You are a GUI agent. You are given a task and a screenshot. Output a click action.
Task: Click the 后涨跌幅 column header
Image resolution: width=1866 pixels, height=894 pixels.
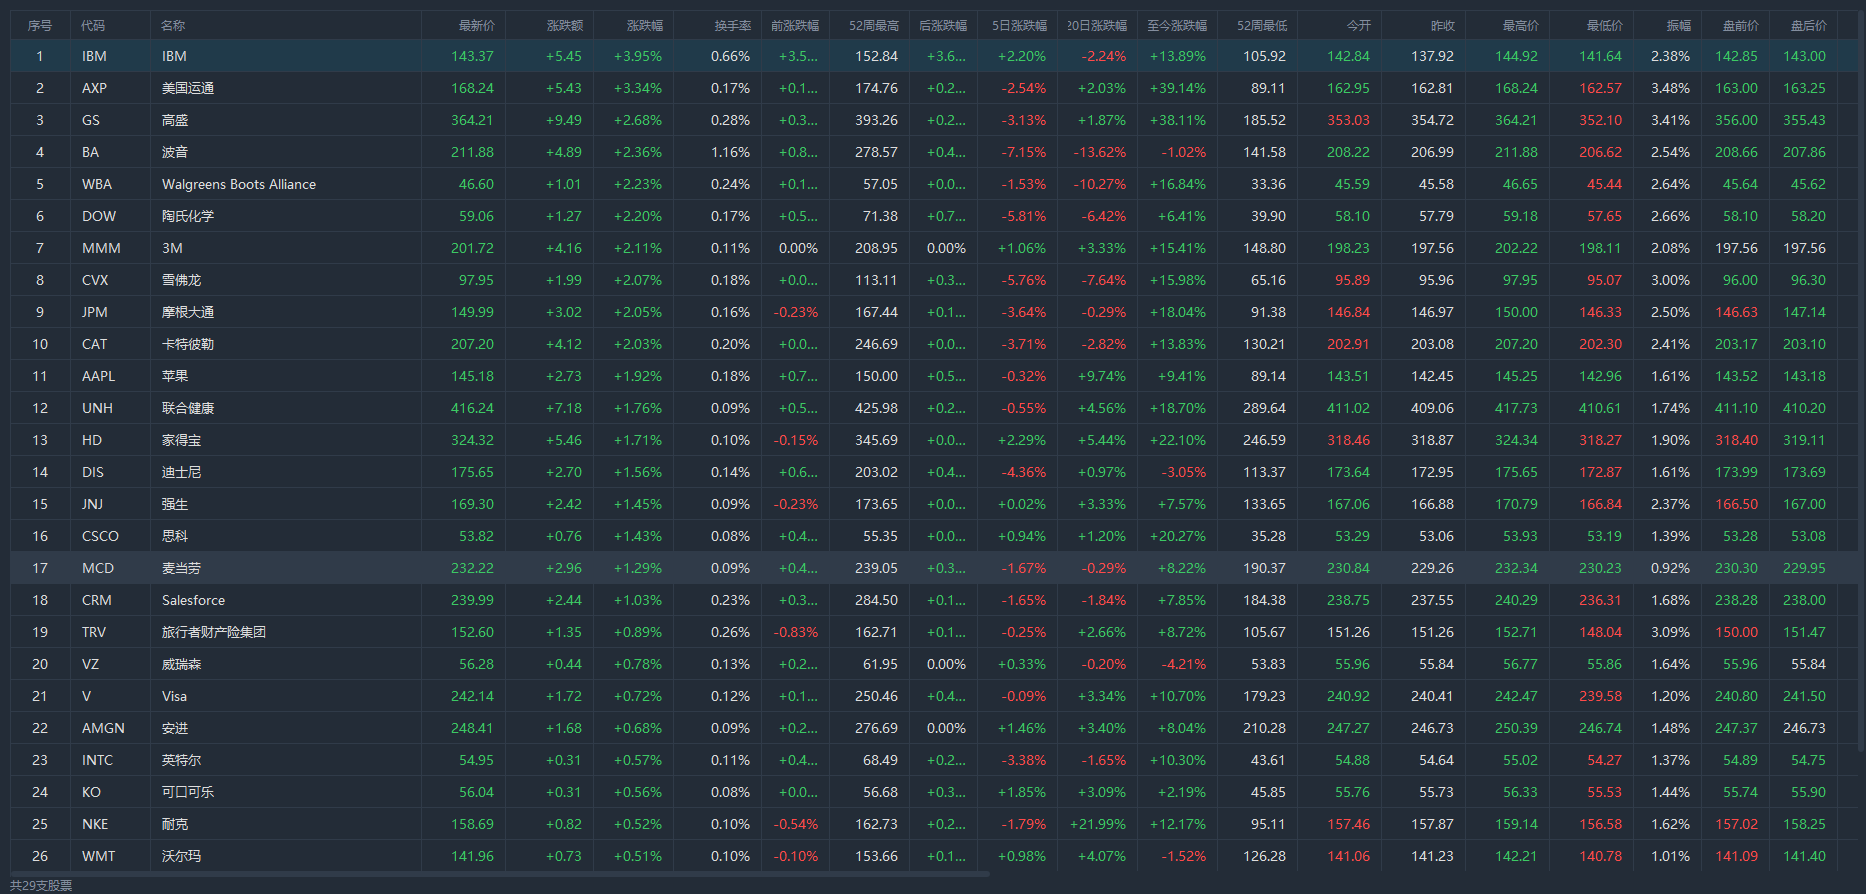[943, 25]
